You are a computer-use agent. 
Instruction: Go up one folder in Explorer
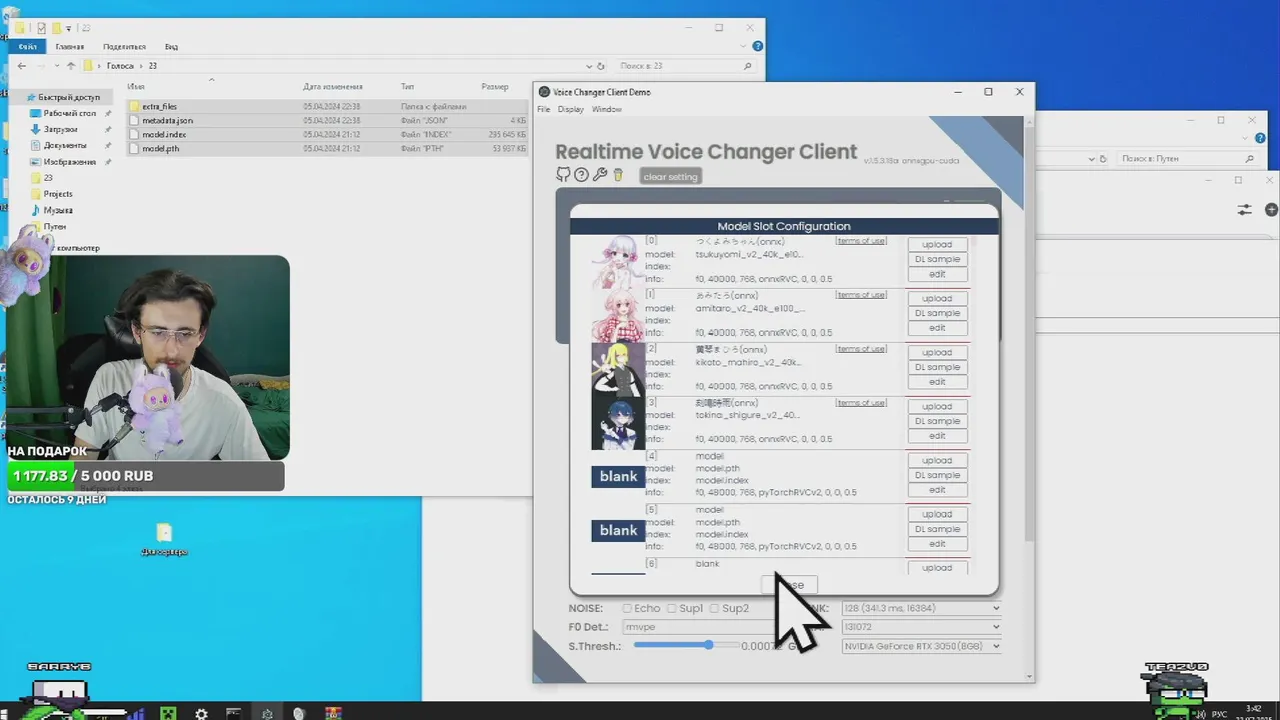(x=71, y=66)
